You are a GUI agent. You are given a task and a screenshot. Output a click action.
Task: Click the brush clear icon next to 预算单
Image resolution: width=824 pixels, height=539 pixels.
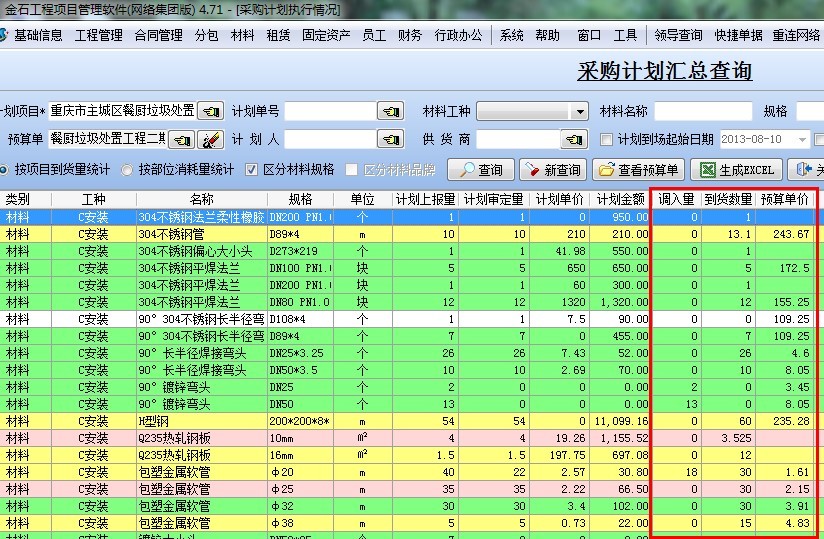point(210,139)
